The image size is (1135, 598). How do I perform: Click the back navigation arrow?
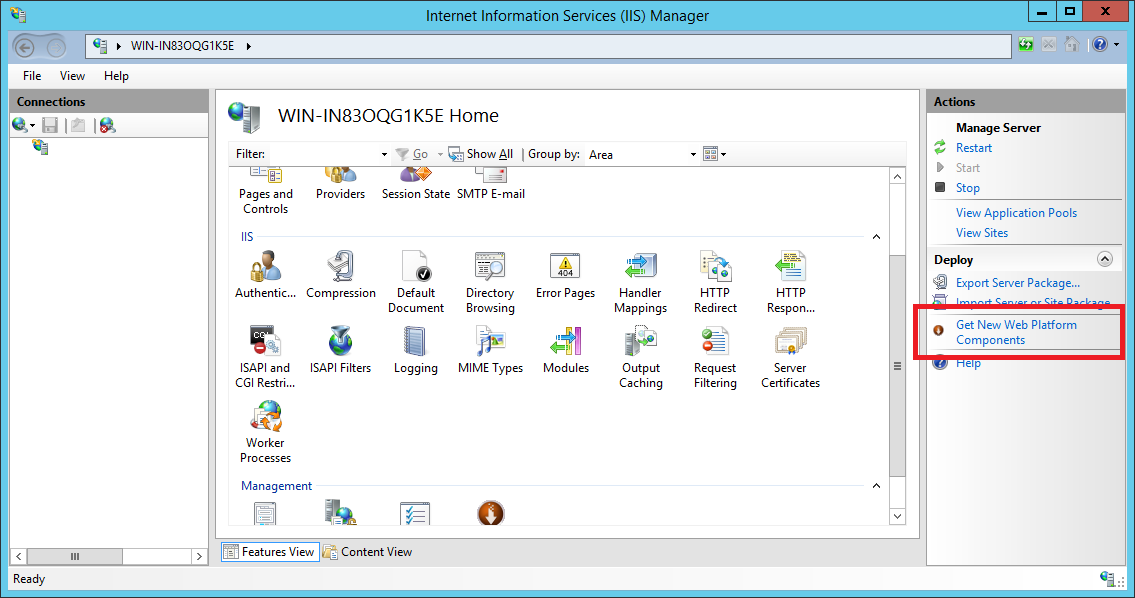click(25, 48)
